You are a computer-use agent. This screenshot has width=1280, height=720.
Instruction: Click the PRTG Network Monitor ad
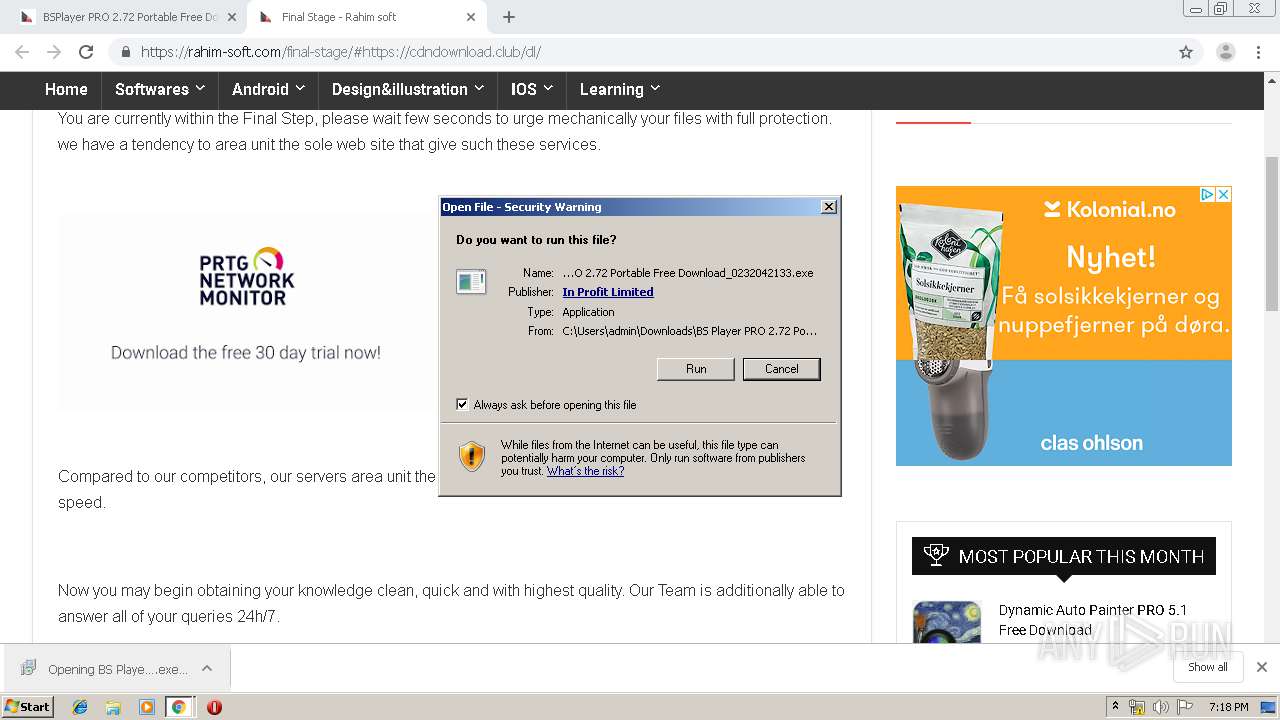246,310
